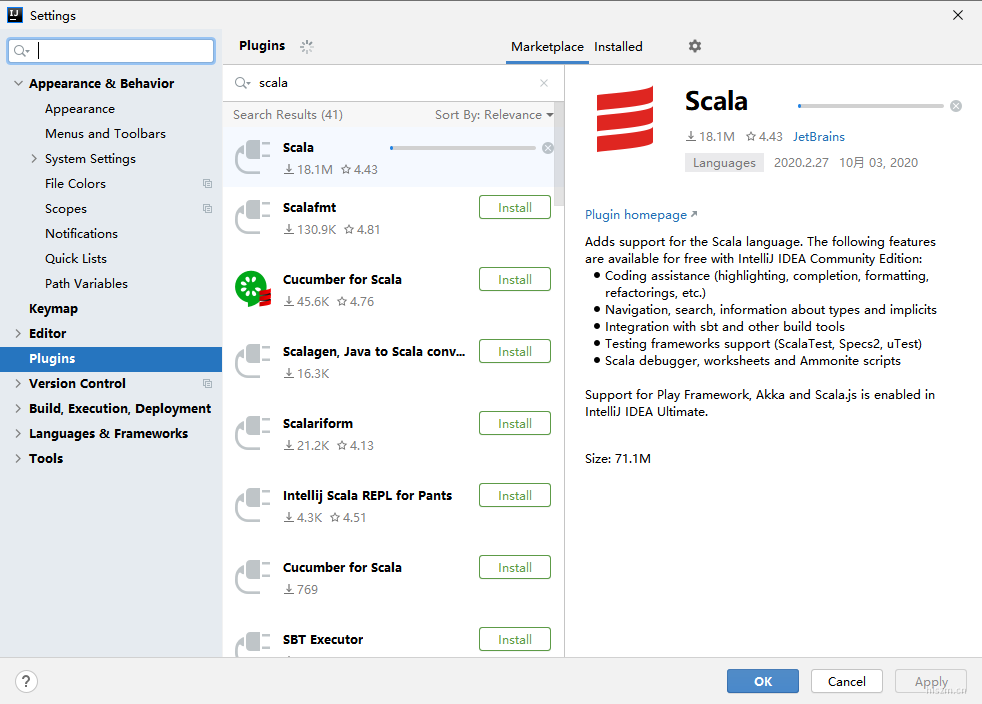Expand the System Settings node

point(34,158)
